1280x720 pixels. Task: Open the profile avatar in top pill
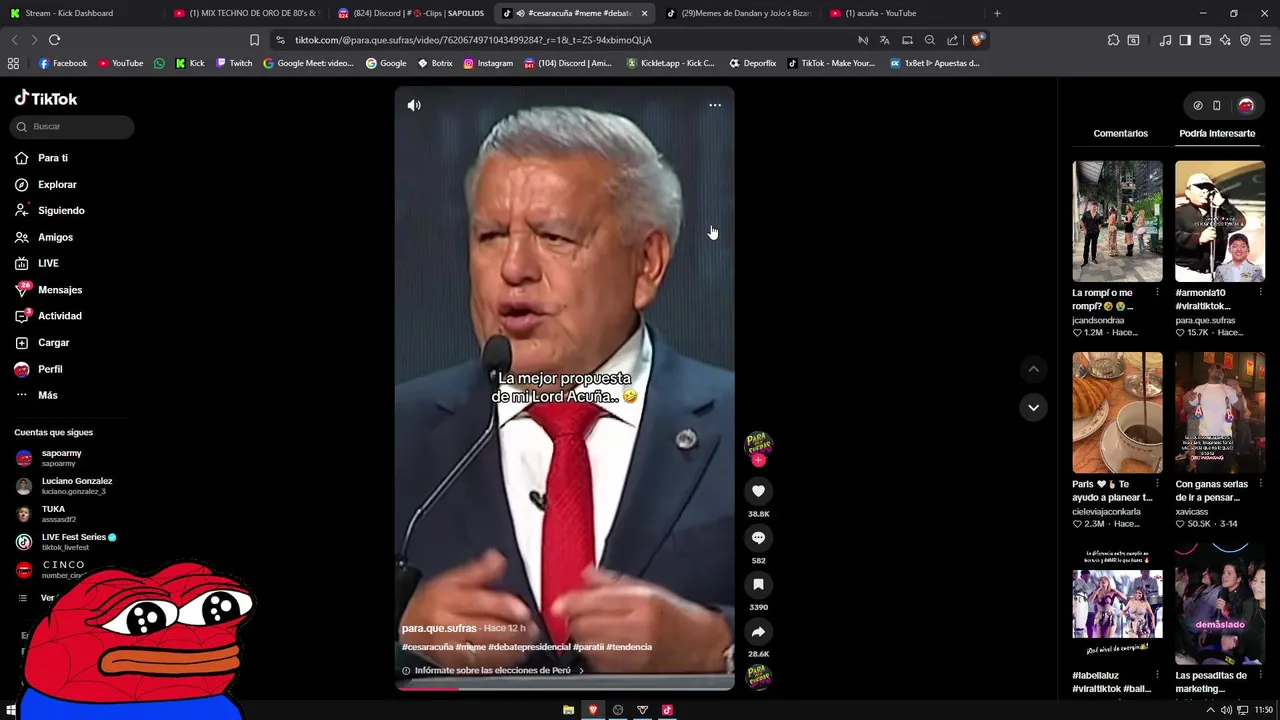click(1246, 105)
